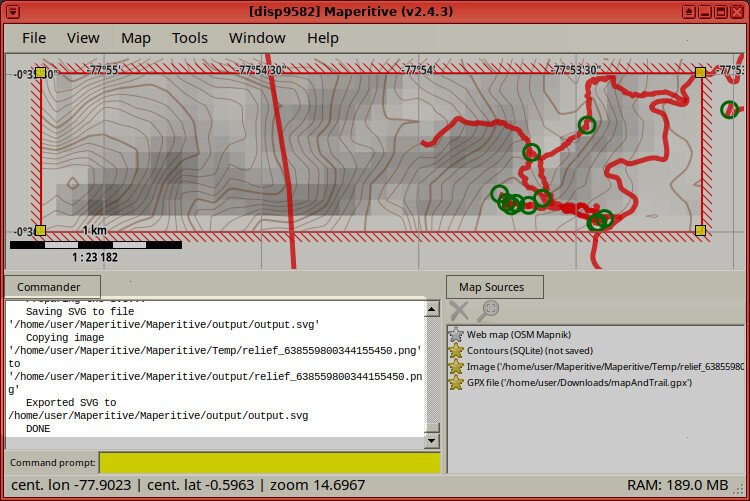This screenshot has width=750, height=501.
Task: Click the Commander scrollbar thumb
Action: pyautogui.click(x=432, y=428)
